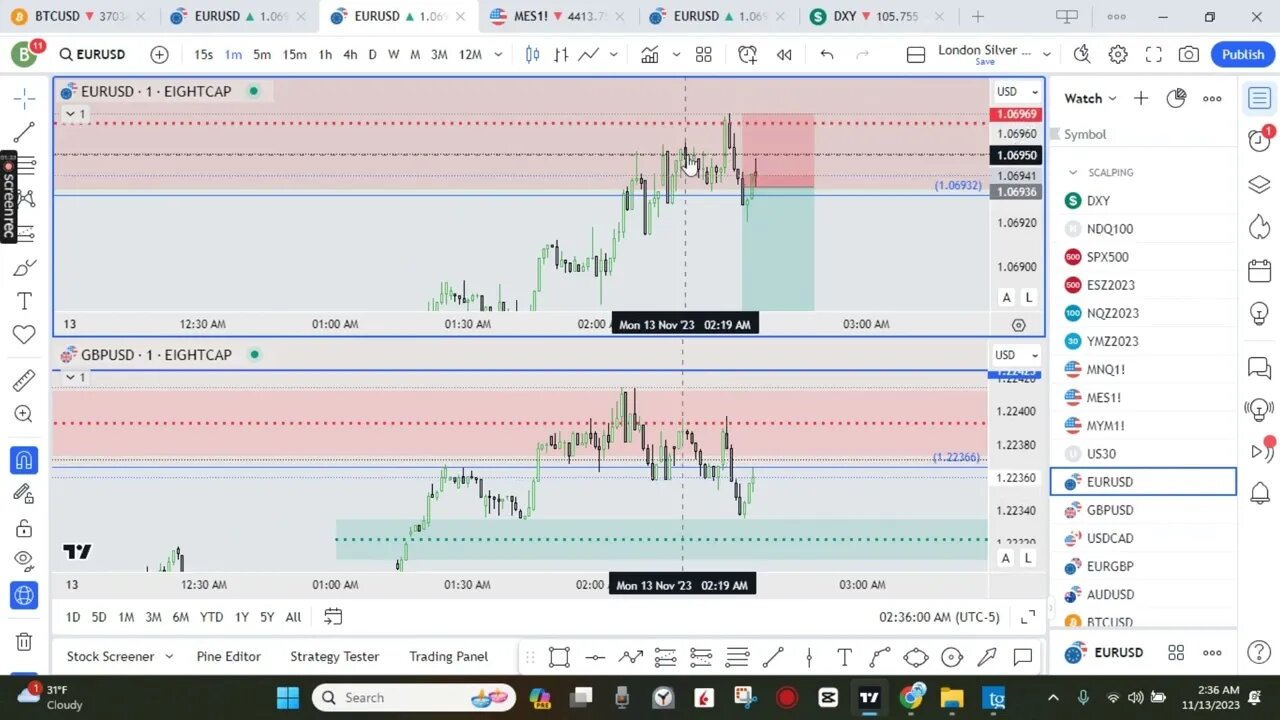Select the rectangle tool in drawing toolbar

pyautogui.click(x=559, y=657)
